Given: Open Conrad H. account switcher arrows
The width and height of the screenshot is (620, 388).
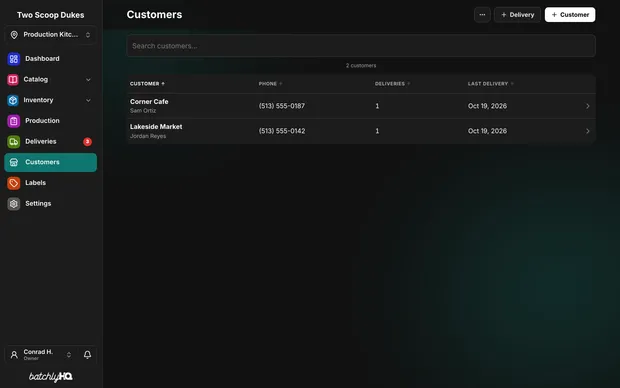Looking at the screenshot, I should point(69,355).
